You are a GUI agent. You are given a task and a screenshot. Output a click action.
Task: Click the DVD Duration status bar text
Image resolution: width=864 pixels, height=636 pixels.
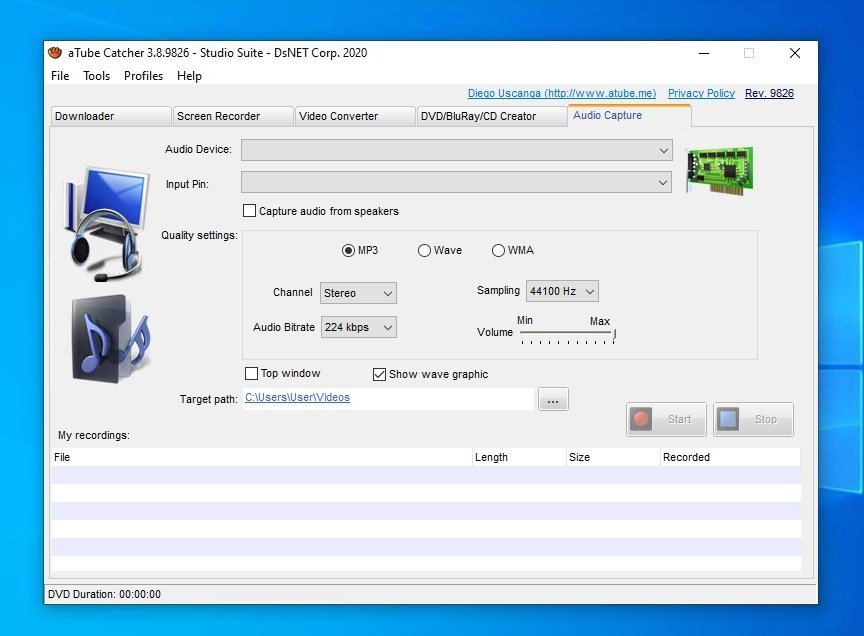tap(105, 594)
